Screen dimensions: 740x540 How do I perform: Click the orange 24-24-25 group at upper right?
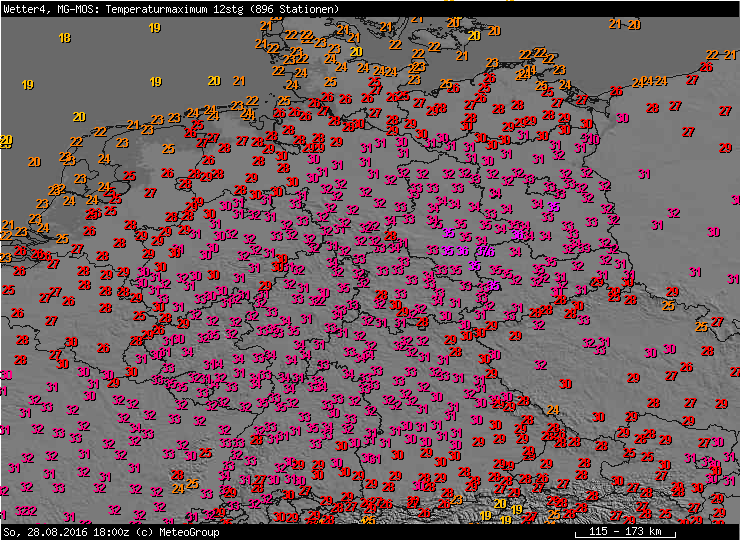[x=650, y=81]
